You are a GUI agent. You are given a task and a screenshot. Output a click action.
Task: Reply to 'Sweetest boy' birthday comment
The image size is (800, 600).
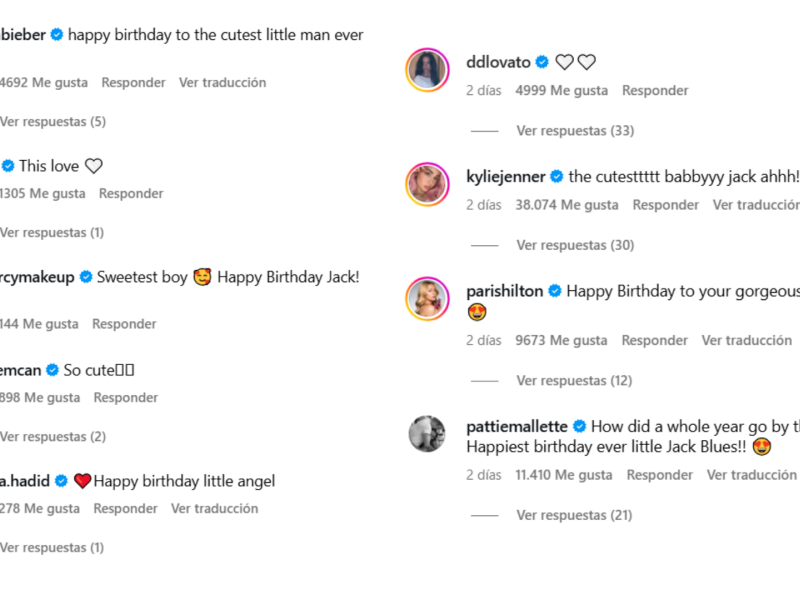[124, 324]
